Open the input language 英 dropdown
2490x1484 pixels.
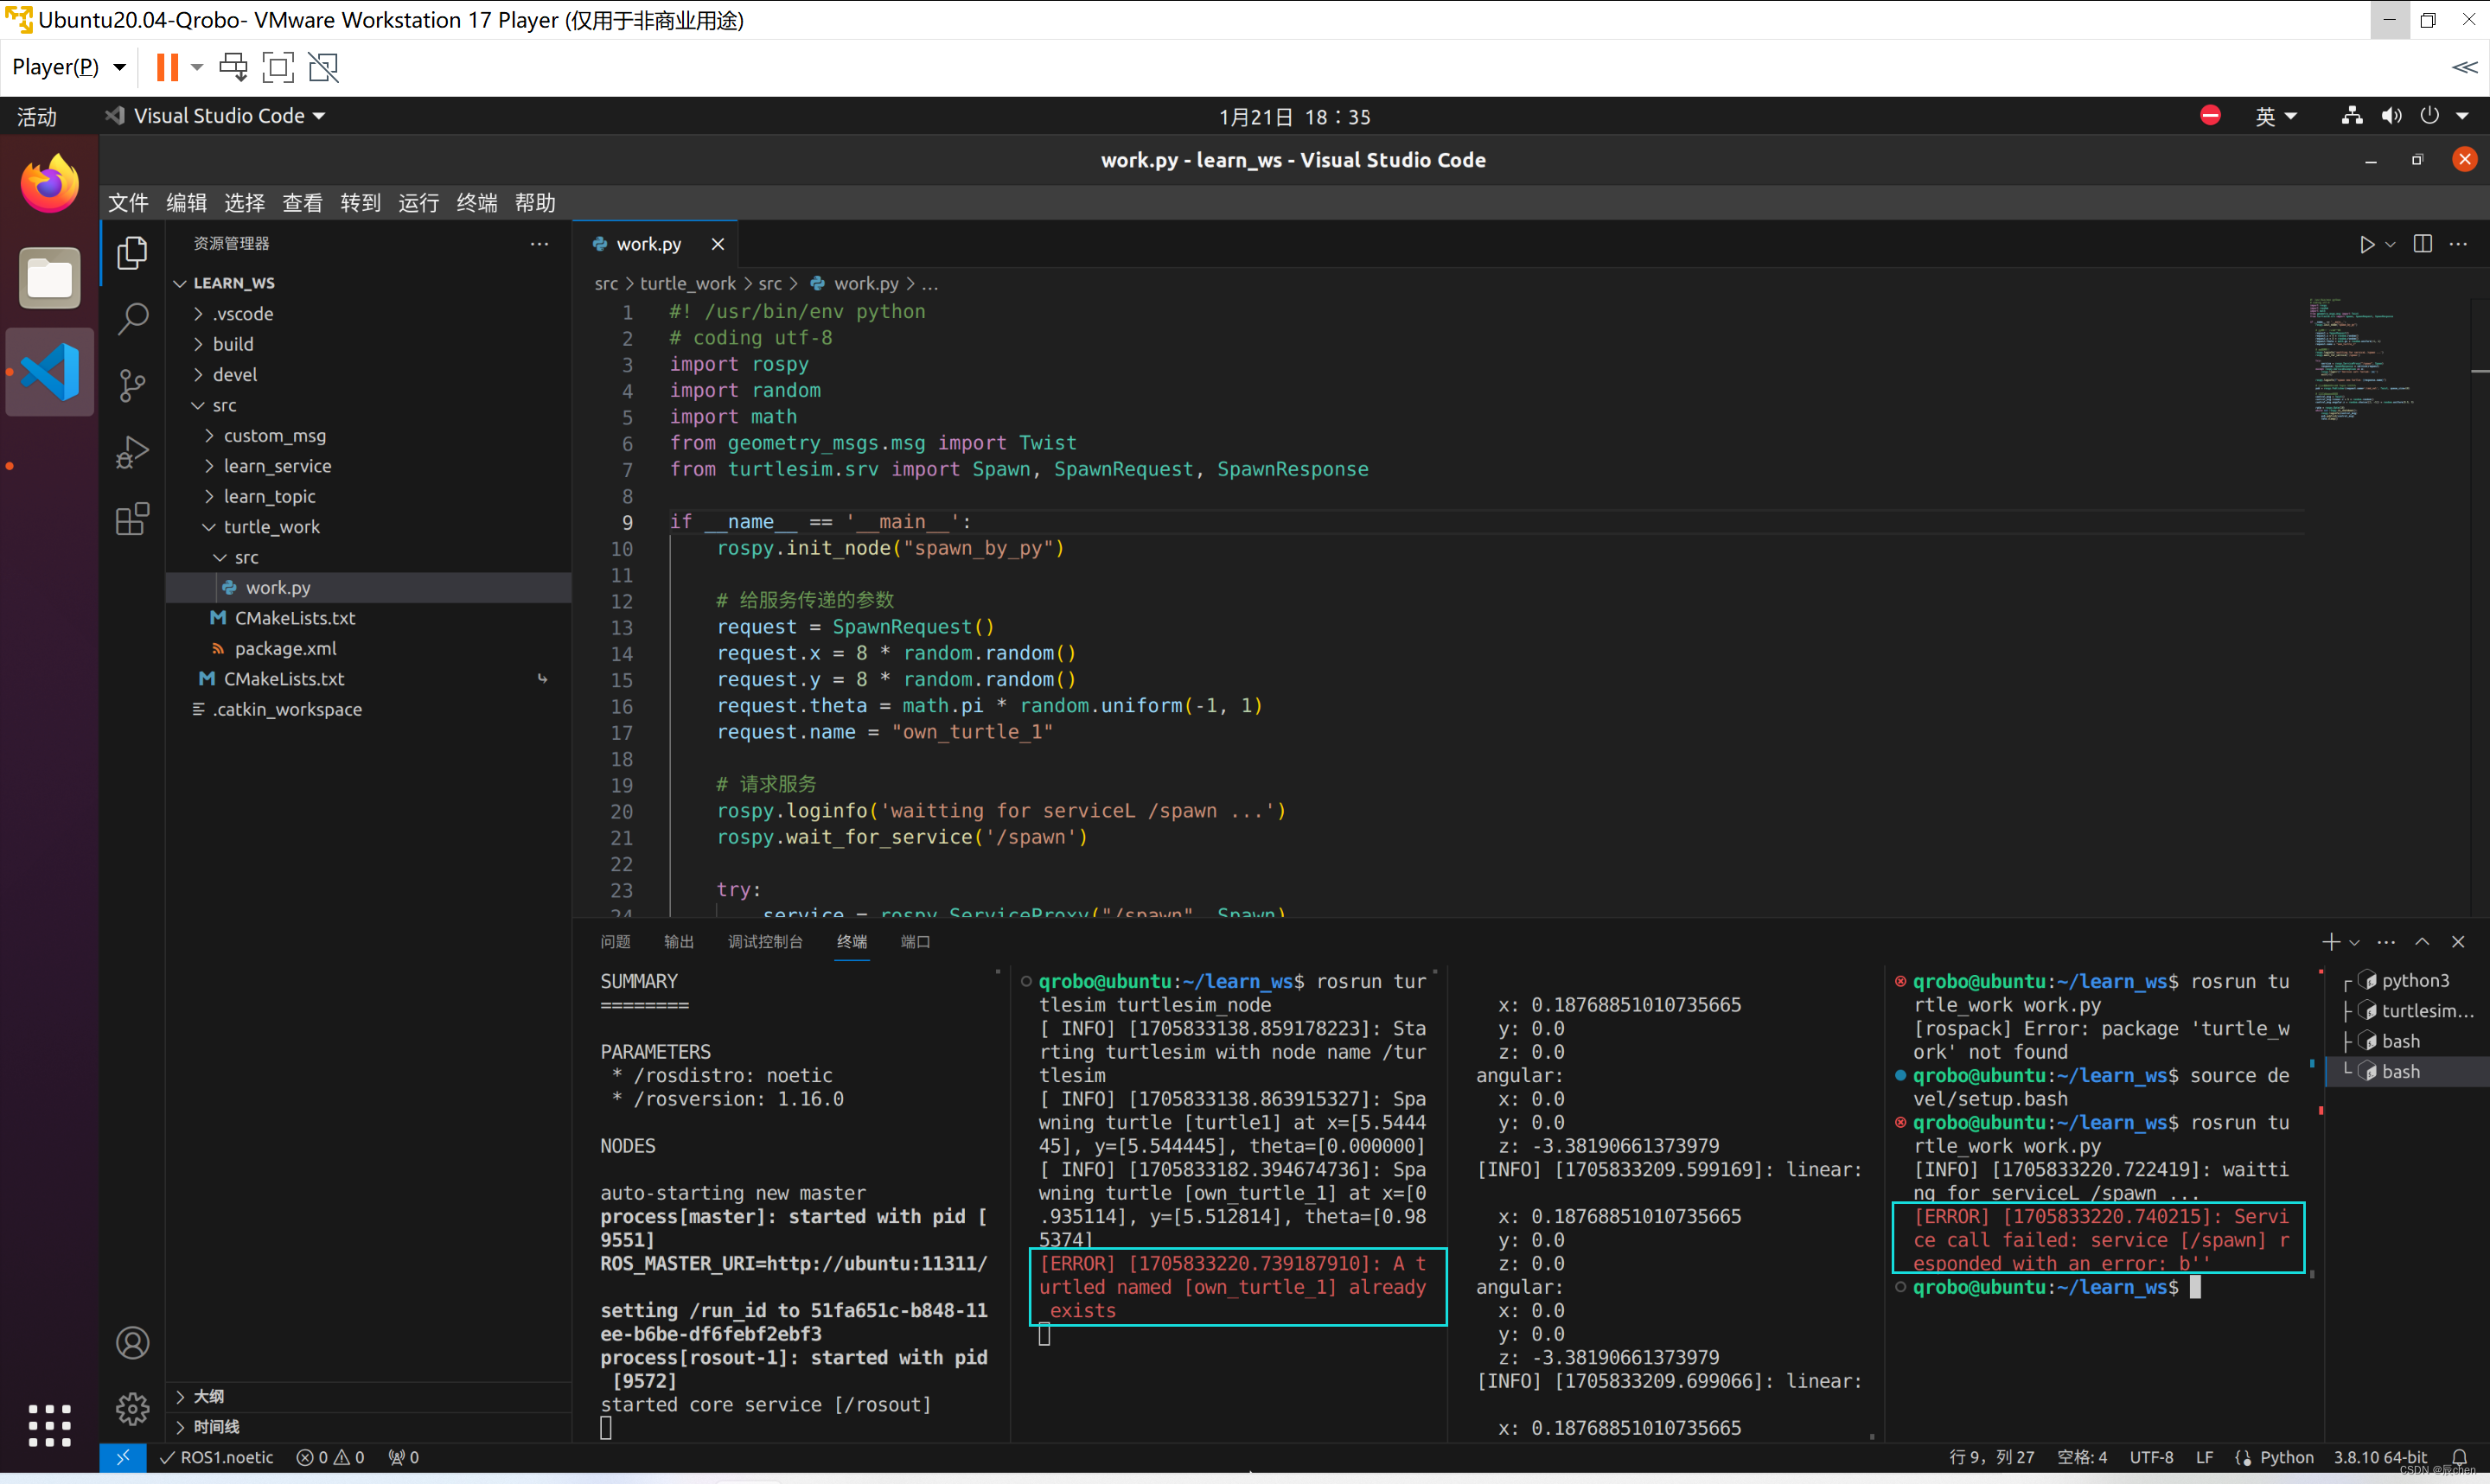[x=2276, y=116]
